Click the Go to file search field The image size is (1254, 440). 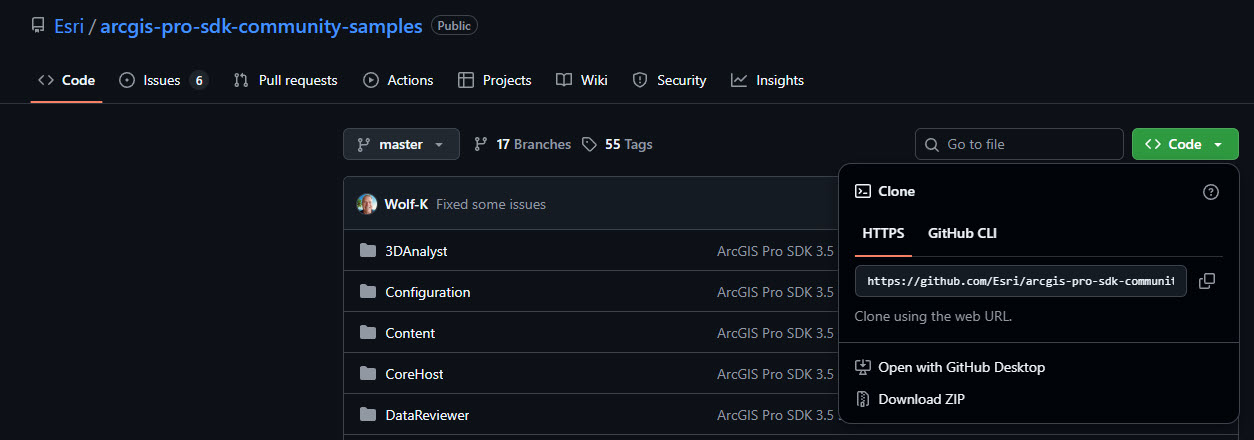tap(1019, 144)
